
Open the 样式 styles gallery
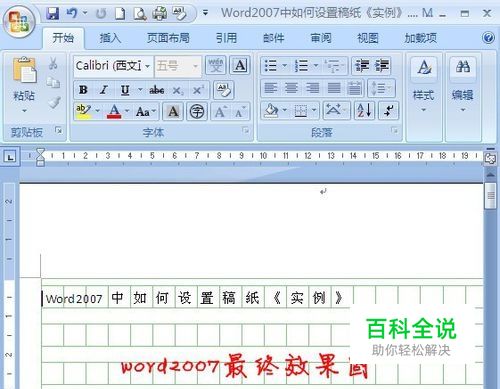(424, 84)
